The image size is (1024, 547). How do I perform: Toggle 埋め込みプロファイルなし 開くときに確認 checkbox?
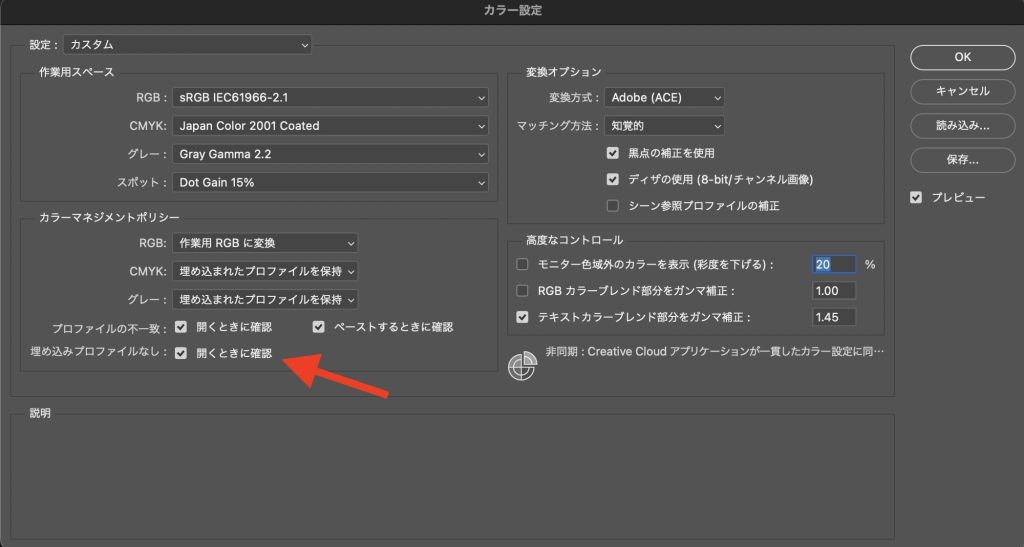tap(181, 353)
